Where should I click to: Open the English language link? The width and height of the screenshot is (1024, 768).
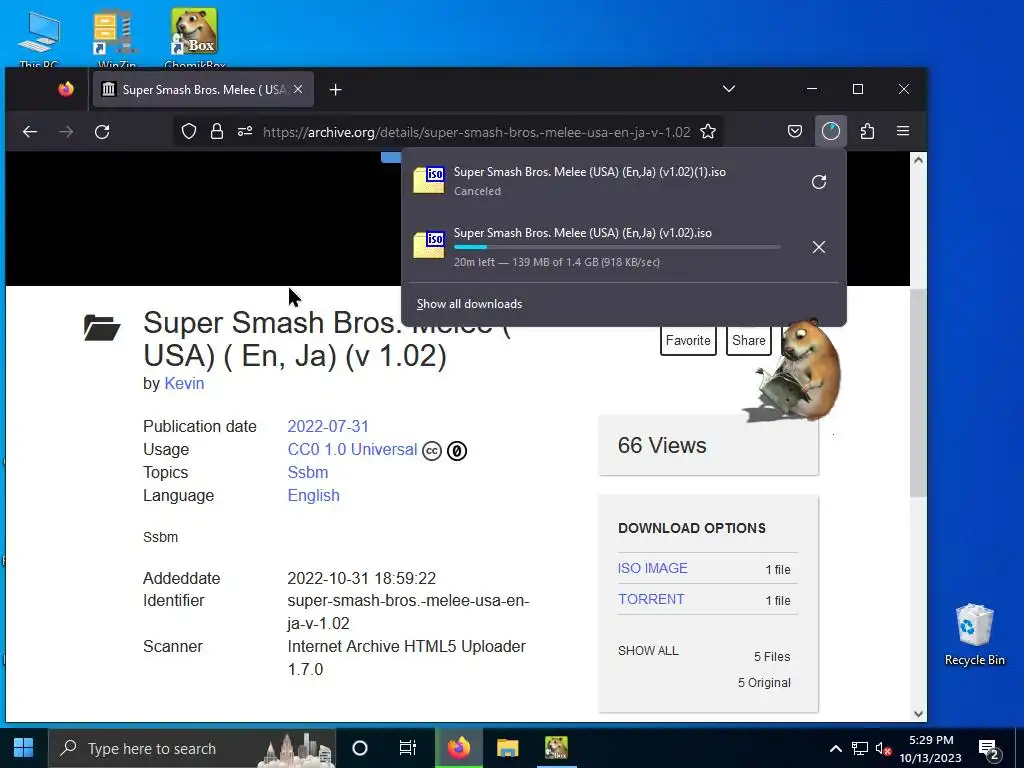point(313,495)
